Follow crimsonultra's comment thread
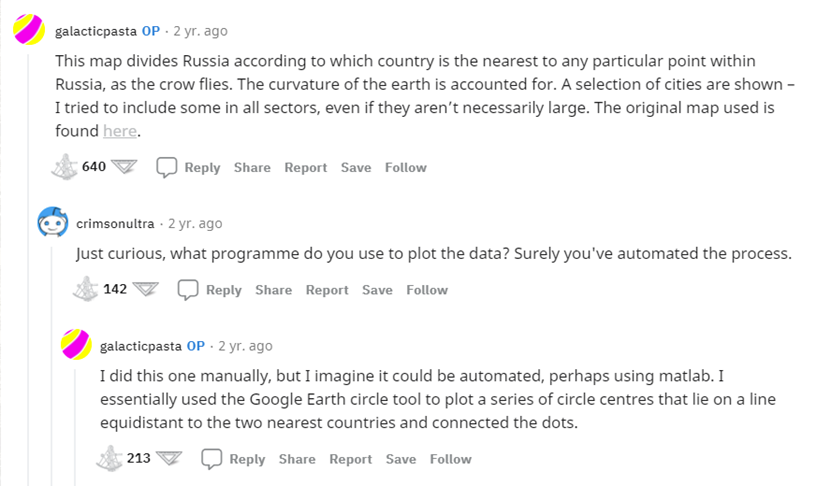Image resolution: width=831 pixels, height=486 pixels. point(427,289)
